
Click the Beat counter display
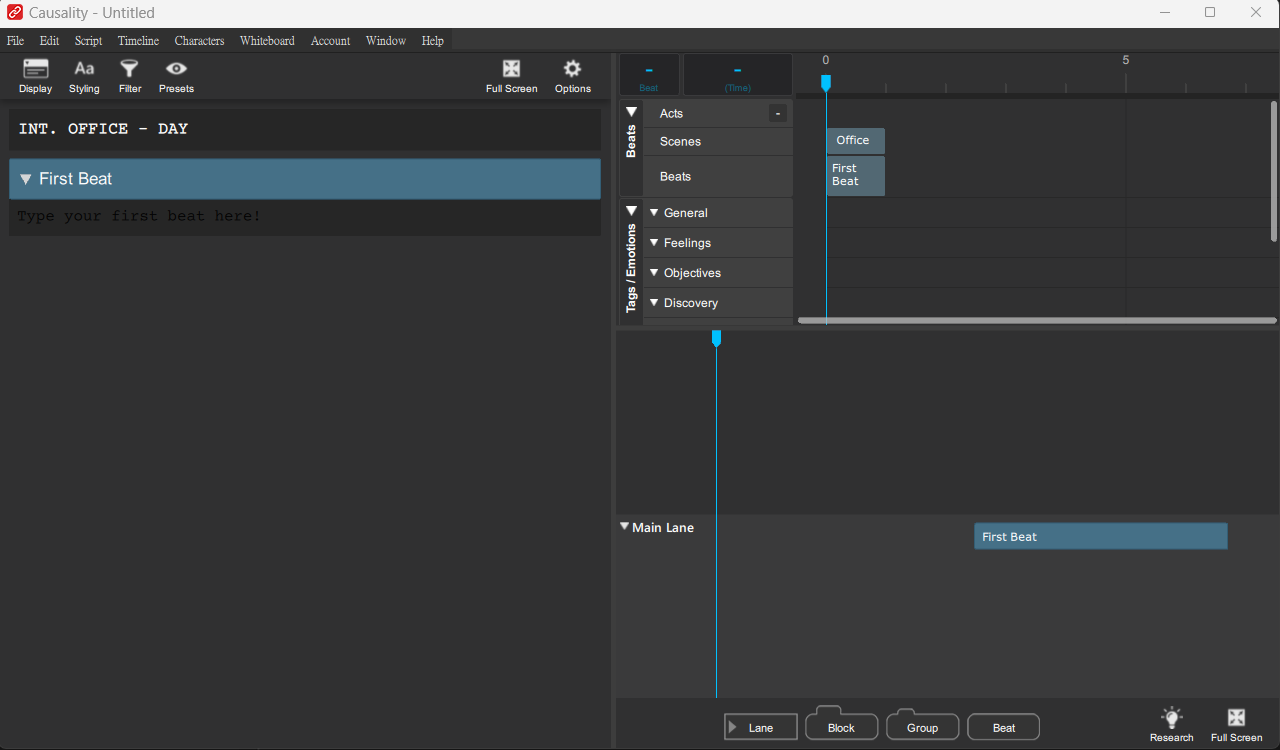pyautogui.click(x=649, y=74)
